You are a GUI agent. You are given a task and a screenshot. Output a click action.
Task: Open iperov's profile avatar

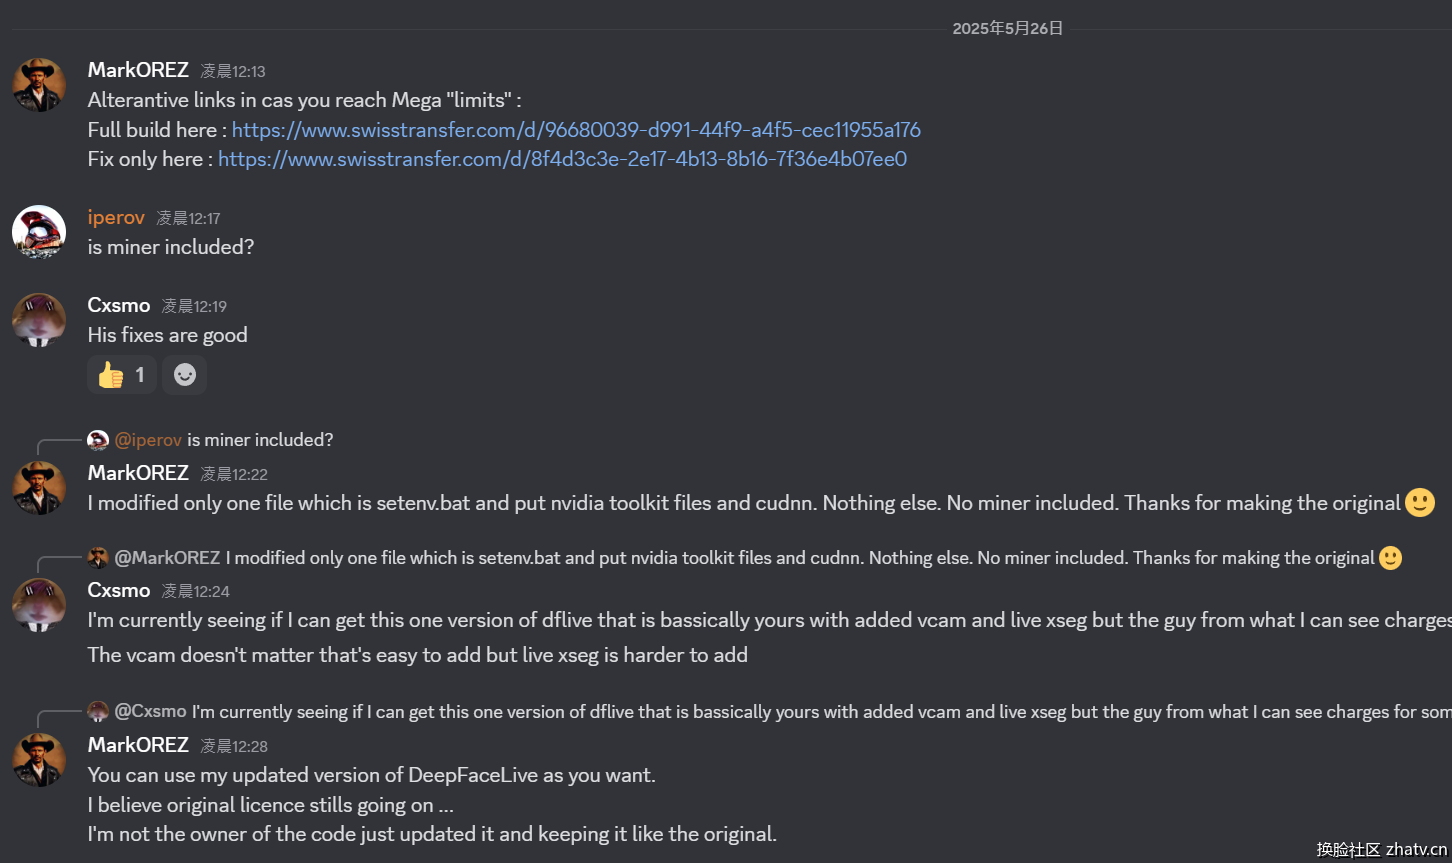(39, 232)
